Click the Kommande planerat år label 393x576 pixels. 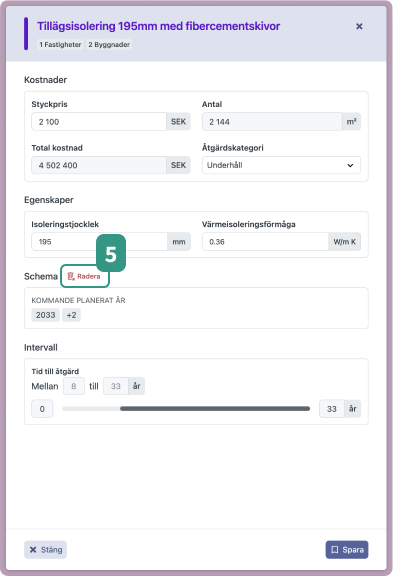78,300
